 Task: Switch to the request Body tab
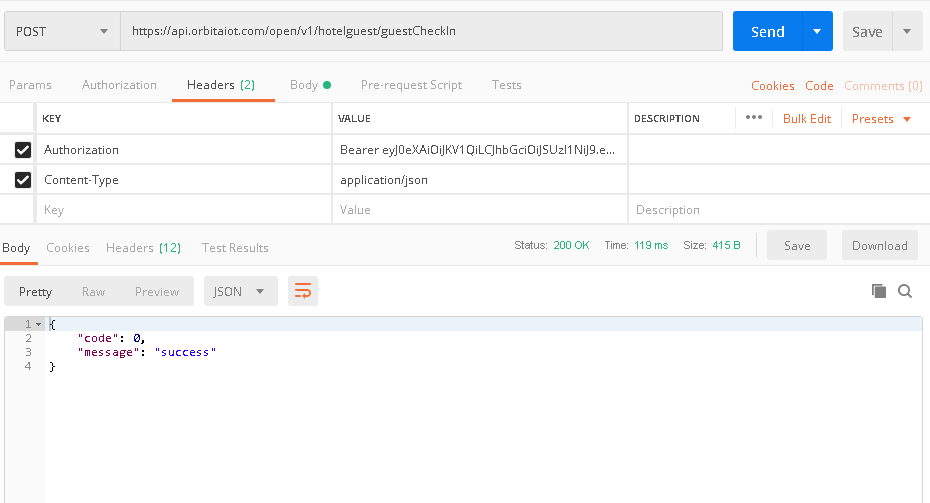click(309, 85)
